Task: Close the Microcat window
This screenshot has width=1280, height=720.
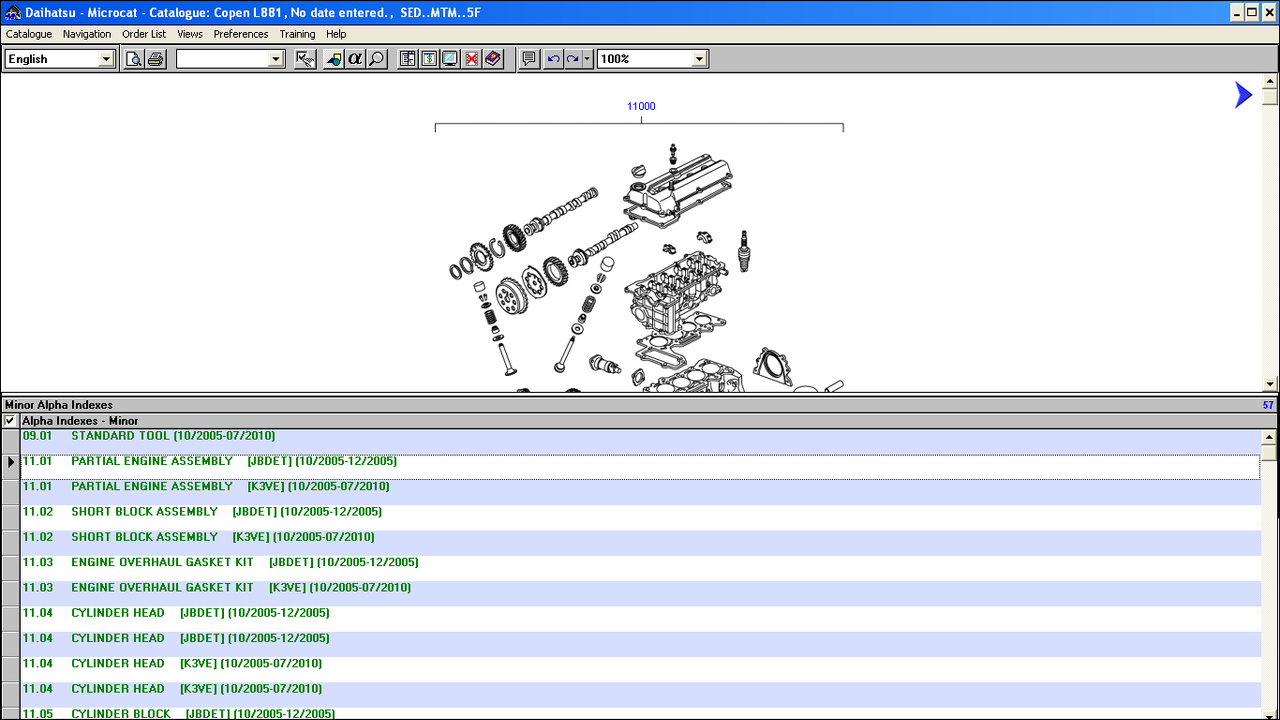Action: [x=1267, y=12]
